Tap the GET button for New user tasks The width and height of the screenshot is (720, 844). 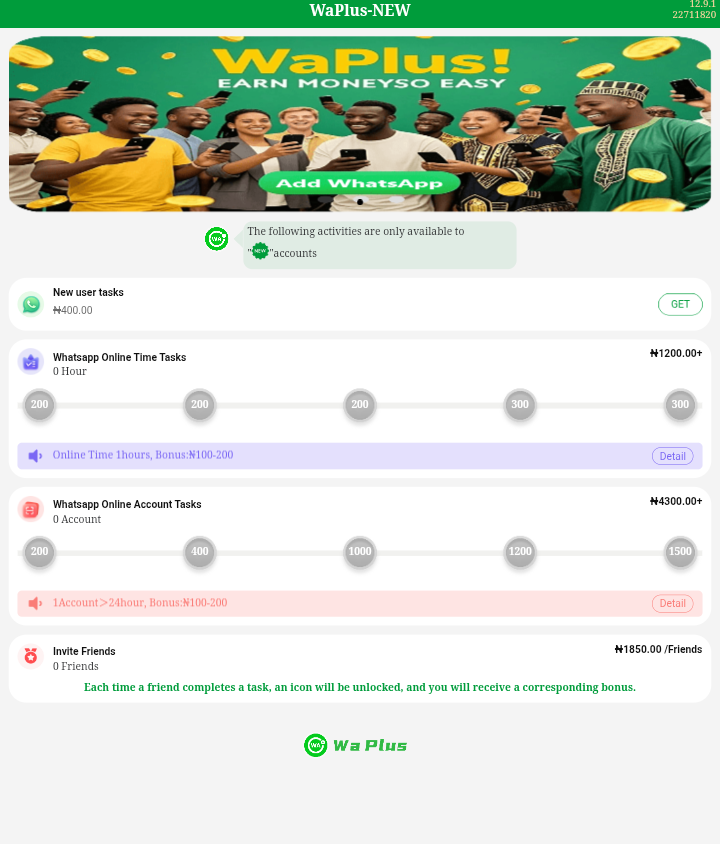point(680,304)
